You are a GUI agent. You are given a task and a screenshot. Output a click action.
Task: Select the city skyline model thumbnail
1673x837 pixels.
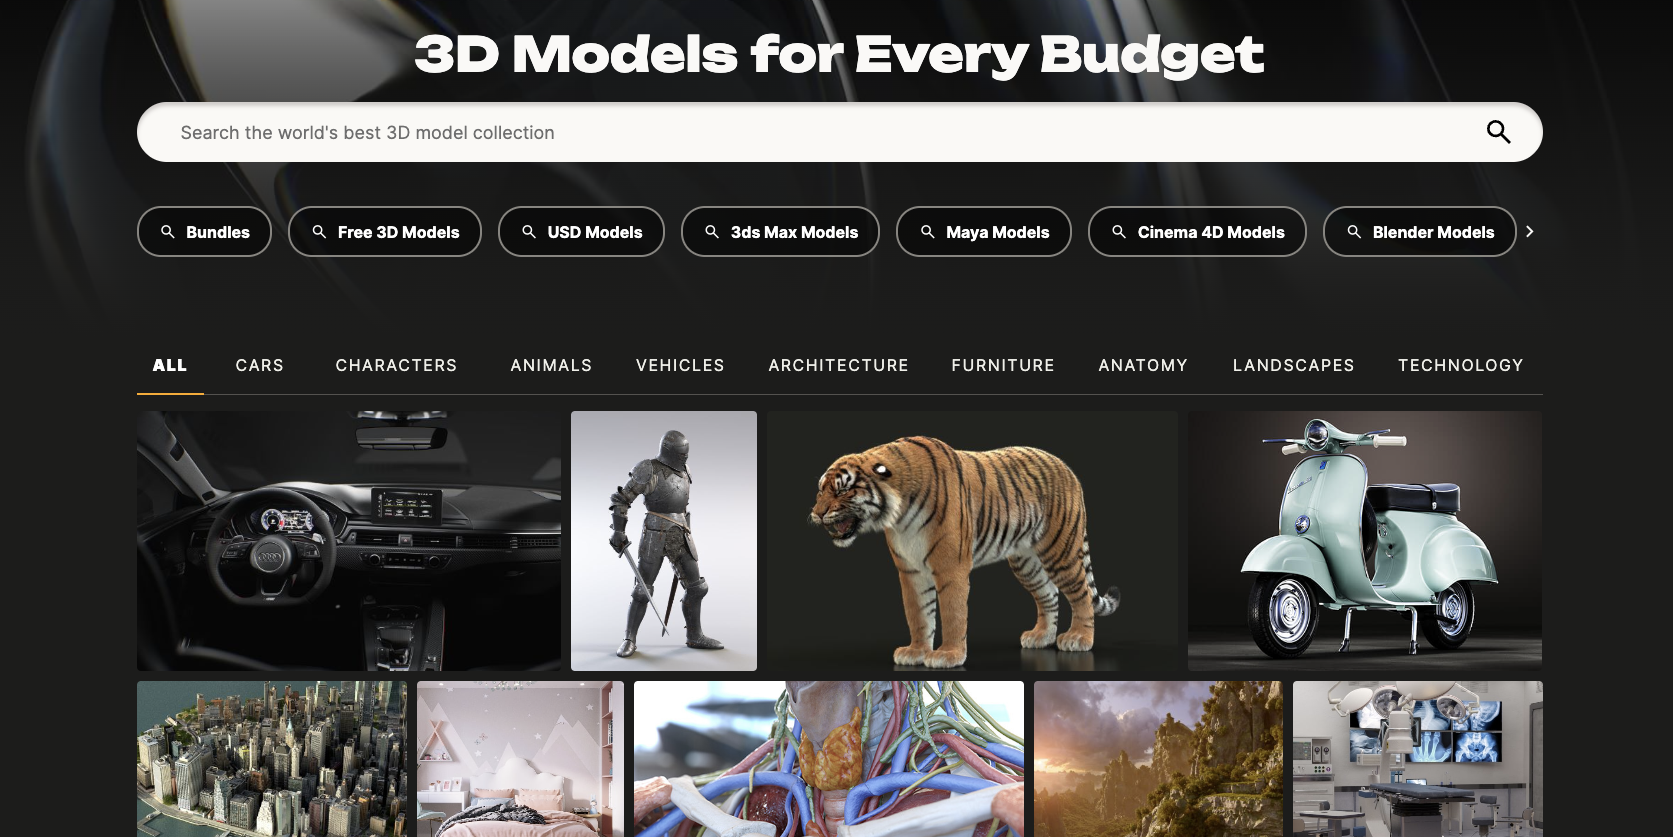click(x=272, y=759)
